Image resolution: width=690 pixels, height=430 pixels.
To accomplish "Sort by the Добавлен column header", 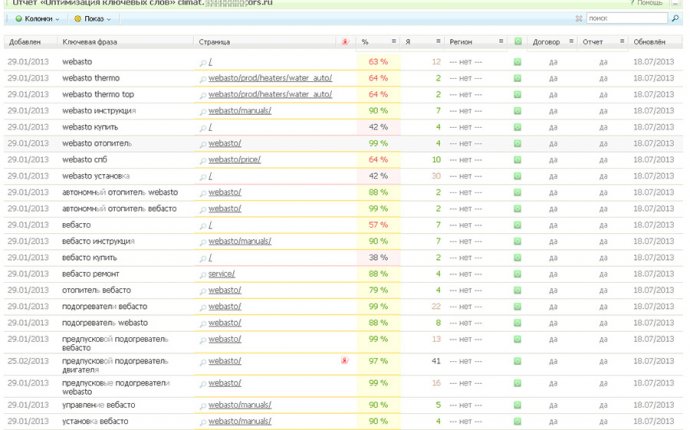I will pos(25,42).
